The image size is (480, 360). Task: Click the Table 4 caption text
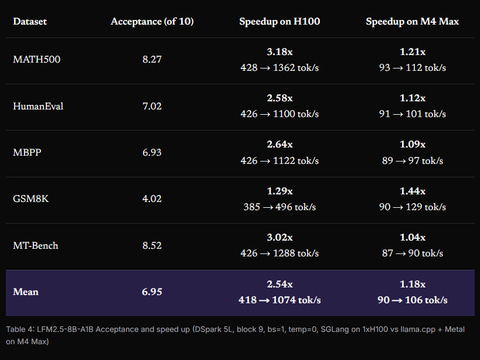click(235, 335)
